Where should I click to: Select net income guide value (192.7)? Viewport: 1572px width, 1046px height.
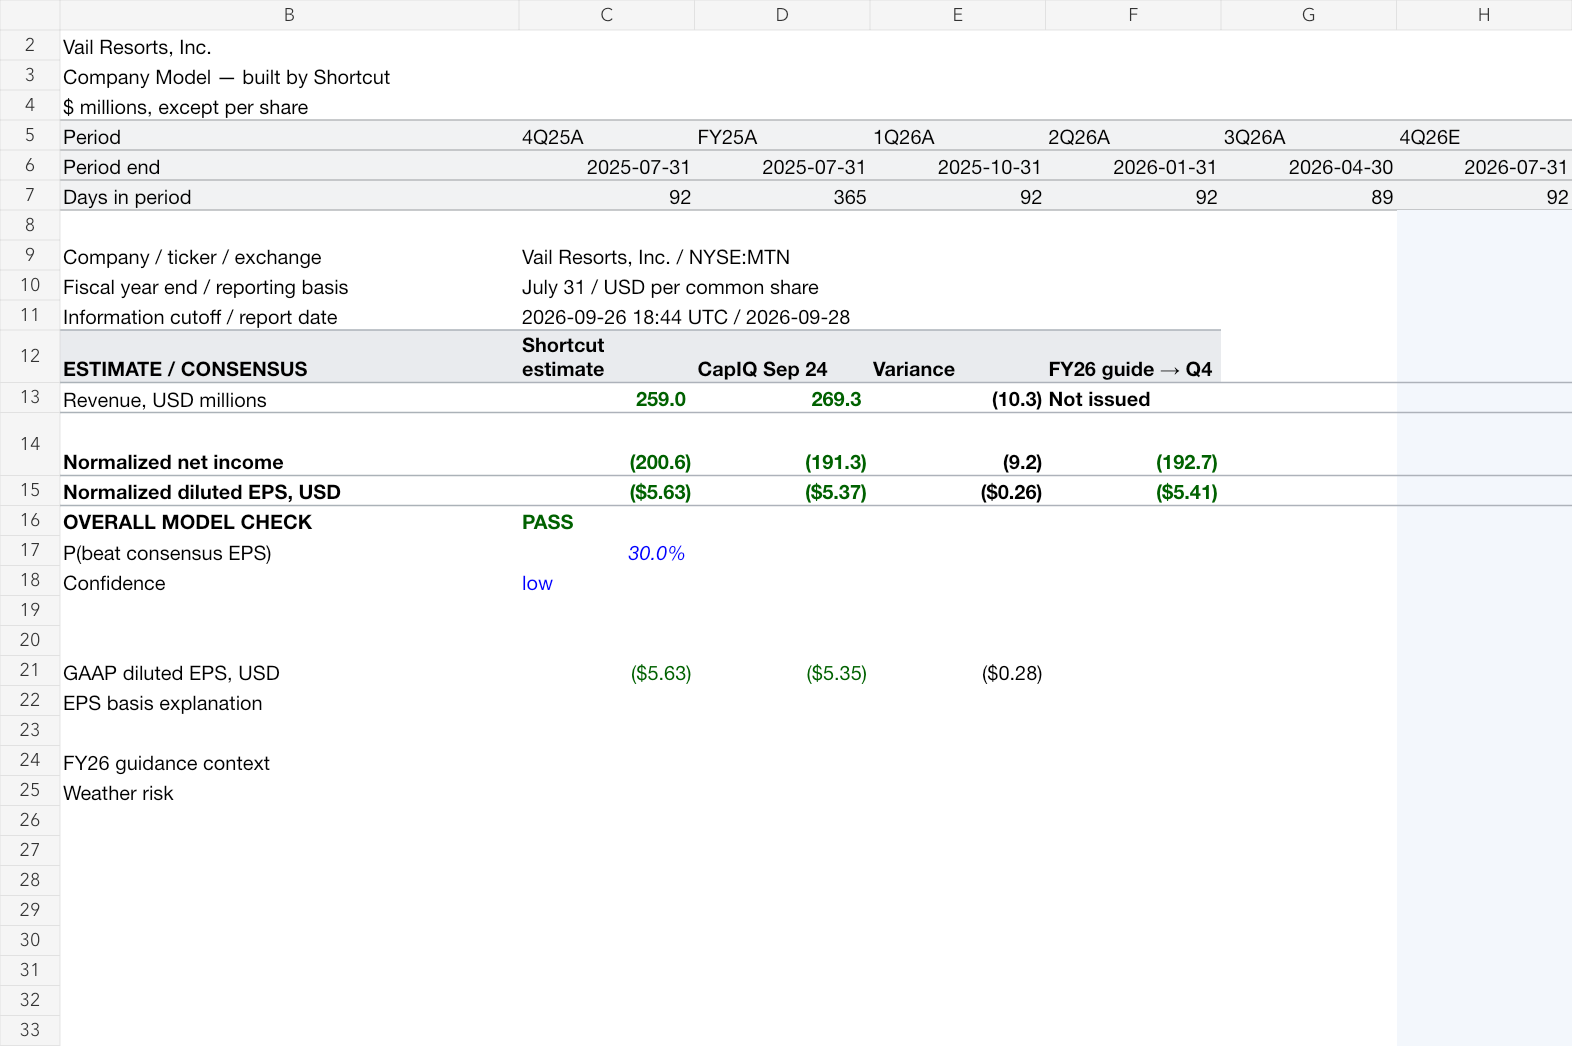[1133, 445]
